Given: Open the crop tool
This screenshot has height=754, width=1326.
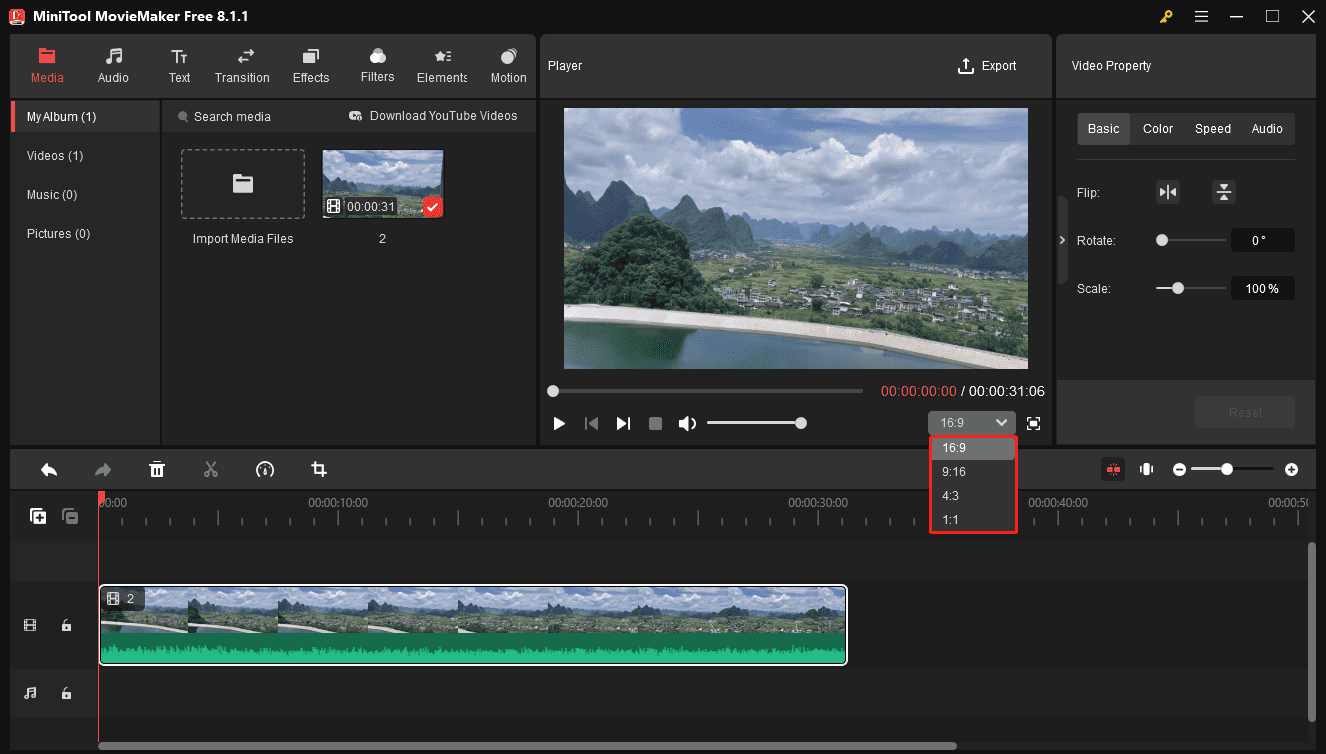Looking at the screenshot, I should (319, 469).
